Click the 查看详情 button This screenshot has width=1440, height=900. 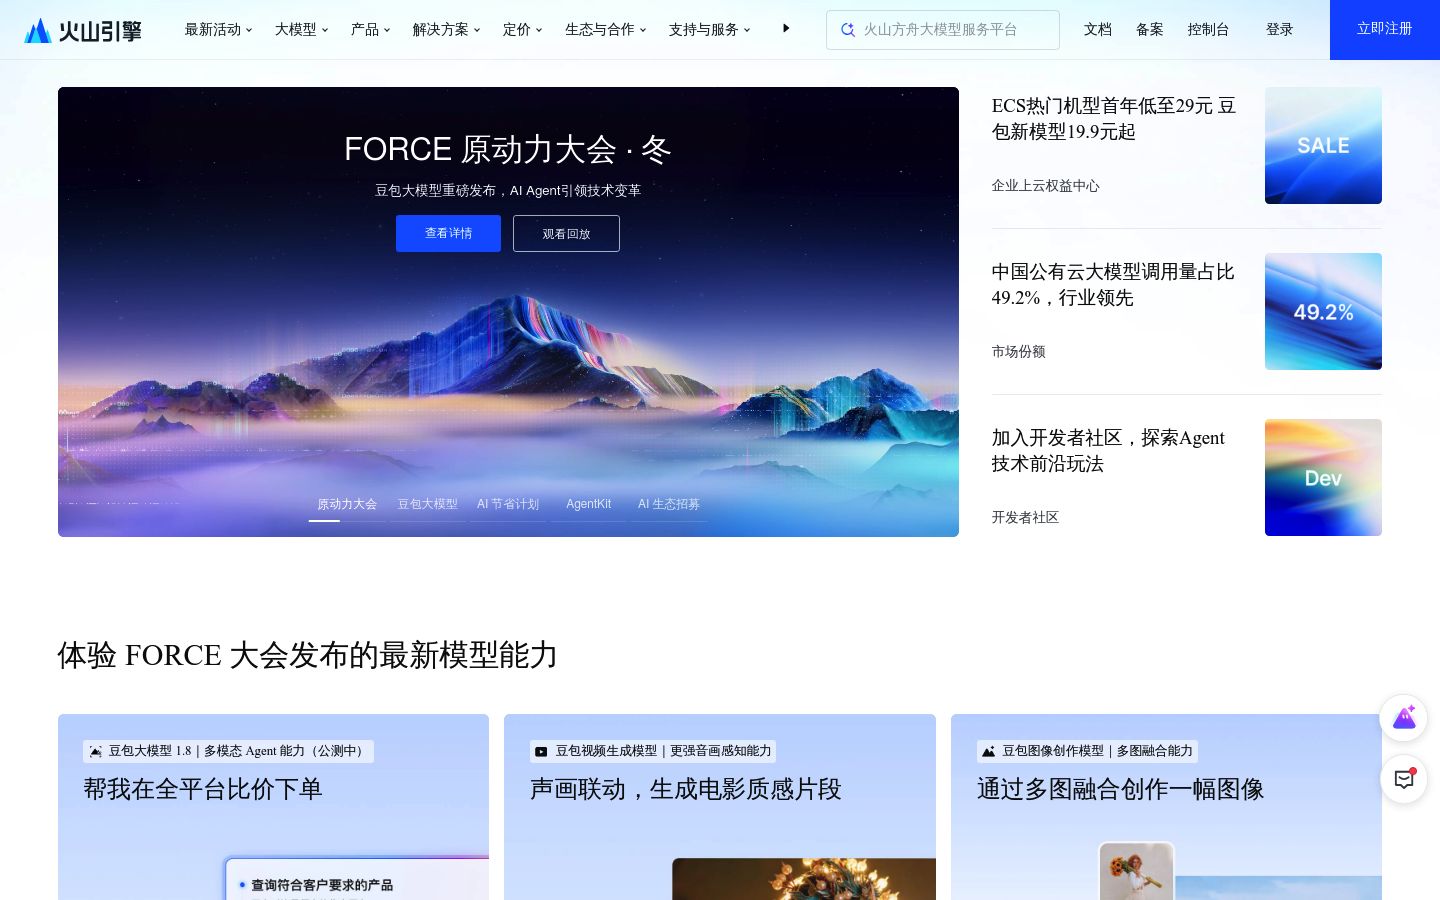pyautogui.click(x=448, y=233)
